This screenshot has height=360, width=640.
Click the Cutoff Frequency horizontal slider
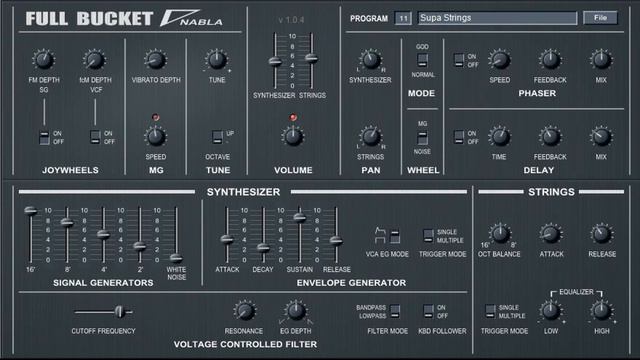click(x=119, y=312)
